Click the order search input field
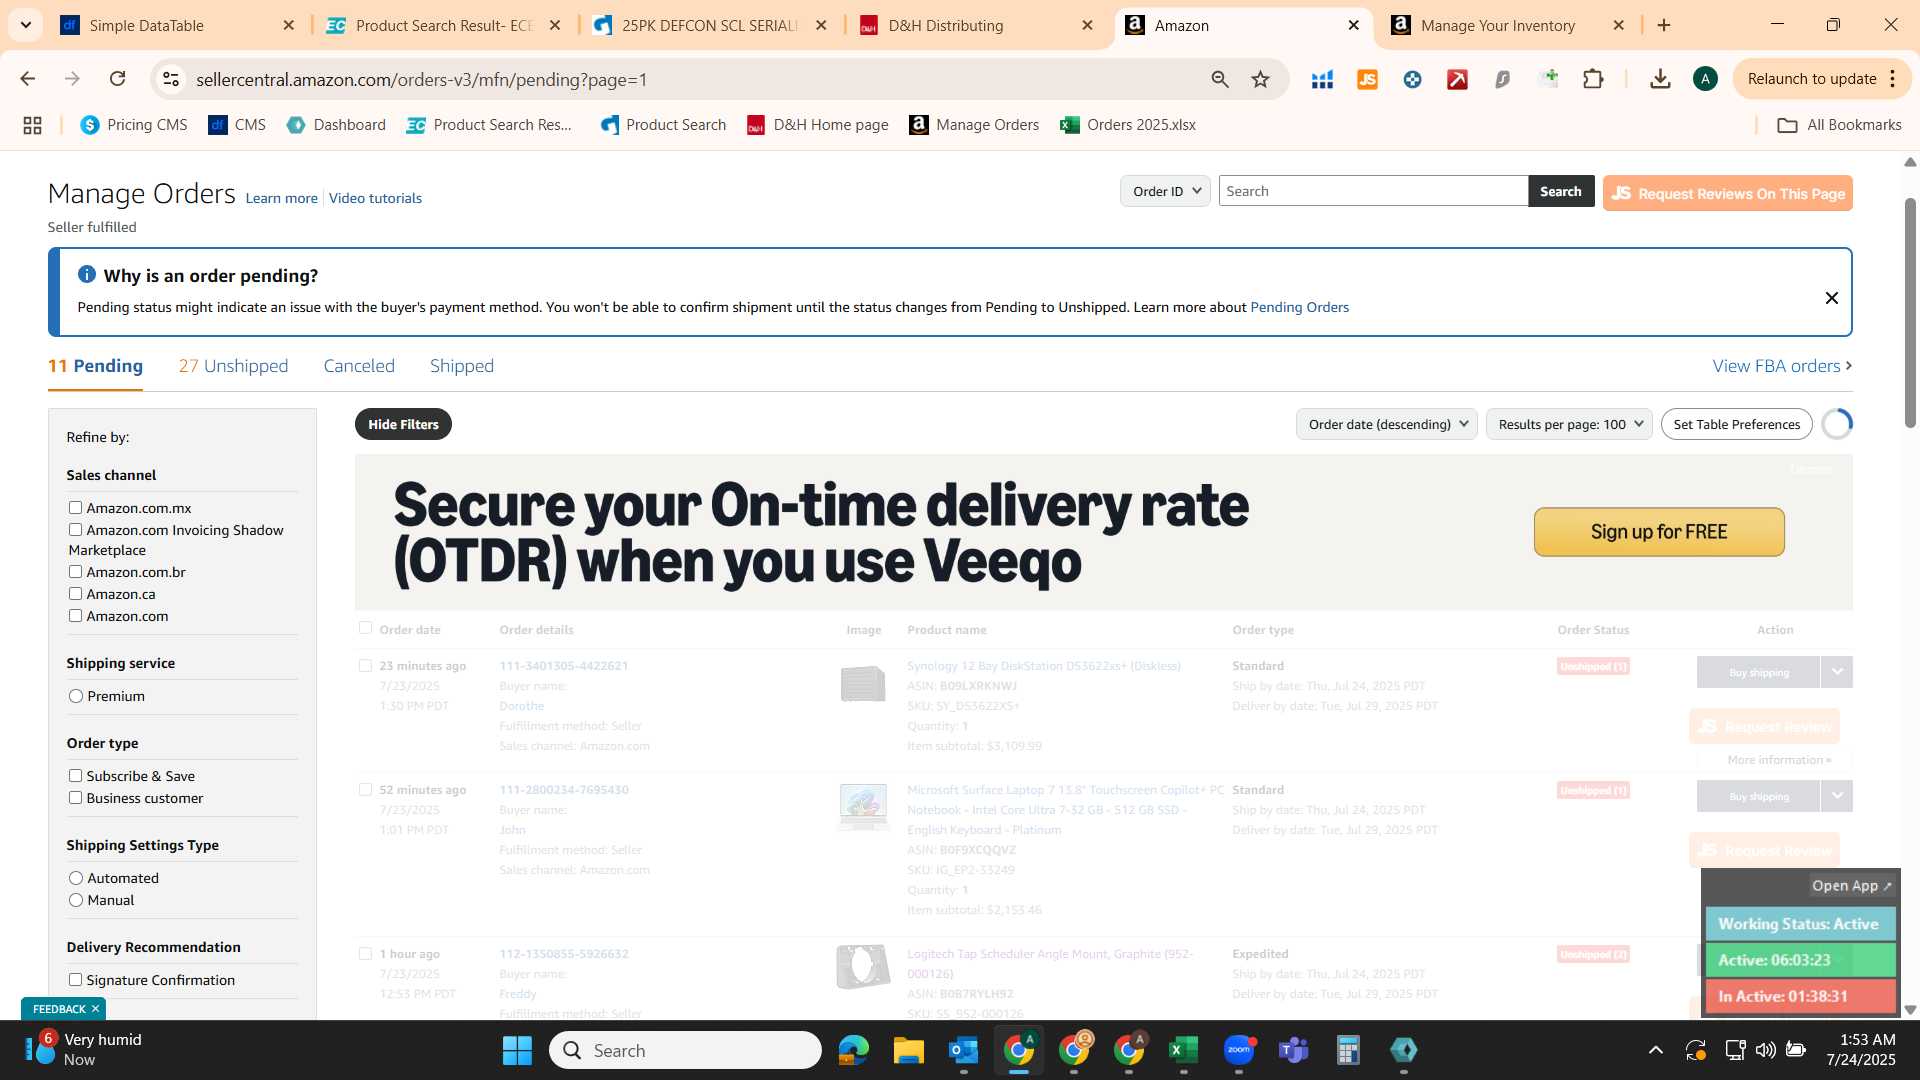Image resolution: width=1920 pixels, height=1080 pixels. pyautogui.click(x=1373, y=191)
